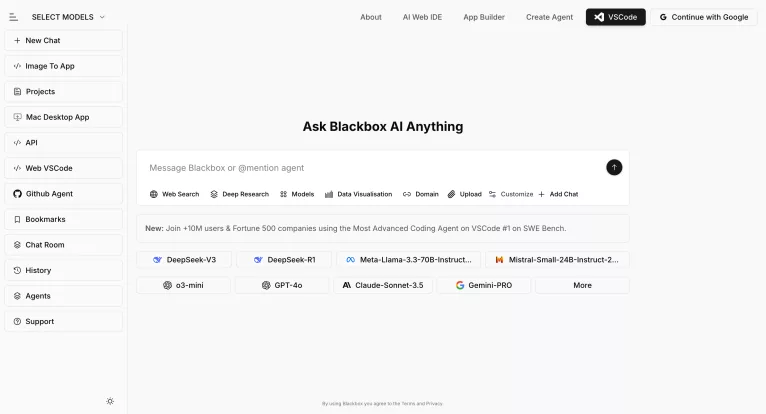This screenshot has height=414, width=766.
Task: Focus the Message Blackbox input field
Action: (x=374, y=168)
